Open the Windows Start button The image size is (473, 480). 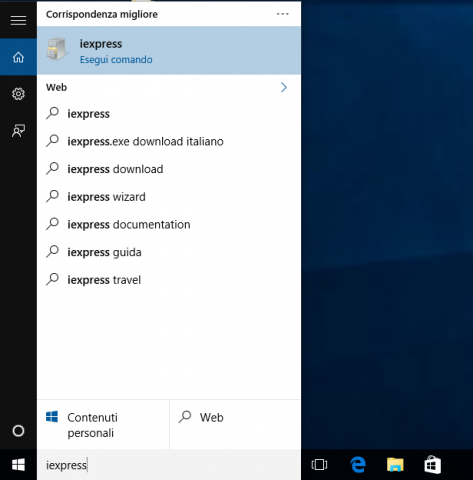[x=18, y=465]
